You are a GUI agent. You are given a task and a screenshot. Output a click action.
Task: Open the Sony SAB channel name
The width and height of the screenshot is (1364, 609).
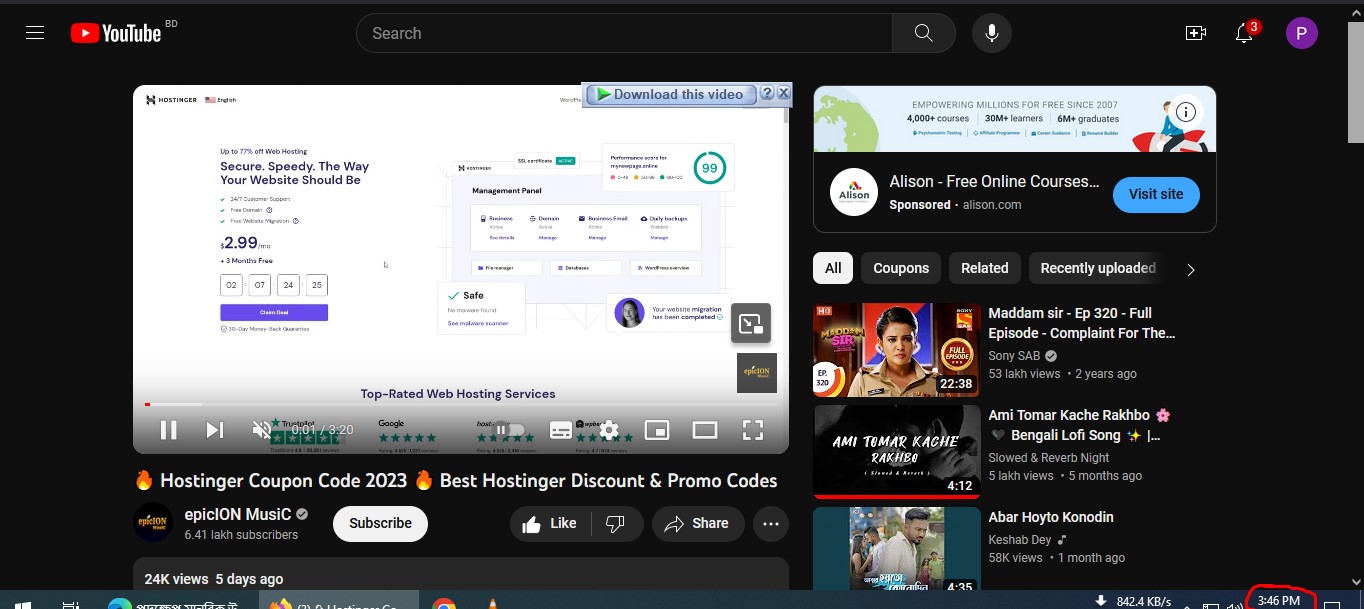click(x=1014, y=356)
